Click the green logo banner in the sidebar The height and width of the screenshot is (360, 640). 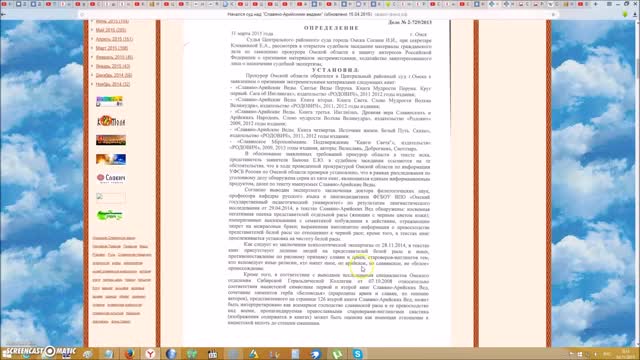110,215
